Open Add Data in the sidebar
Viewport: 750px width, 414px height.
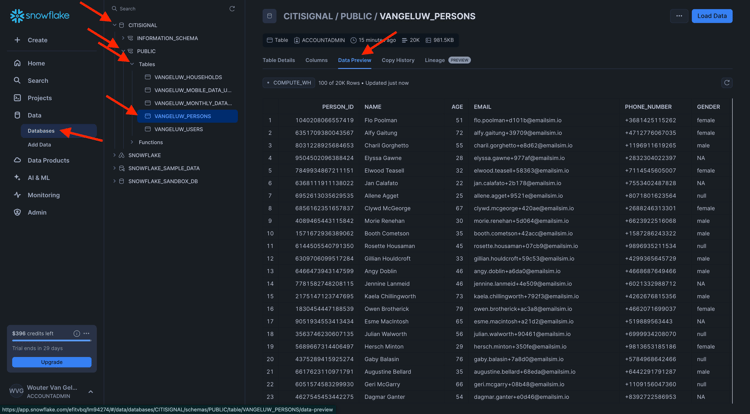click(39, 144)
